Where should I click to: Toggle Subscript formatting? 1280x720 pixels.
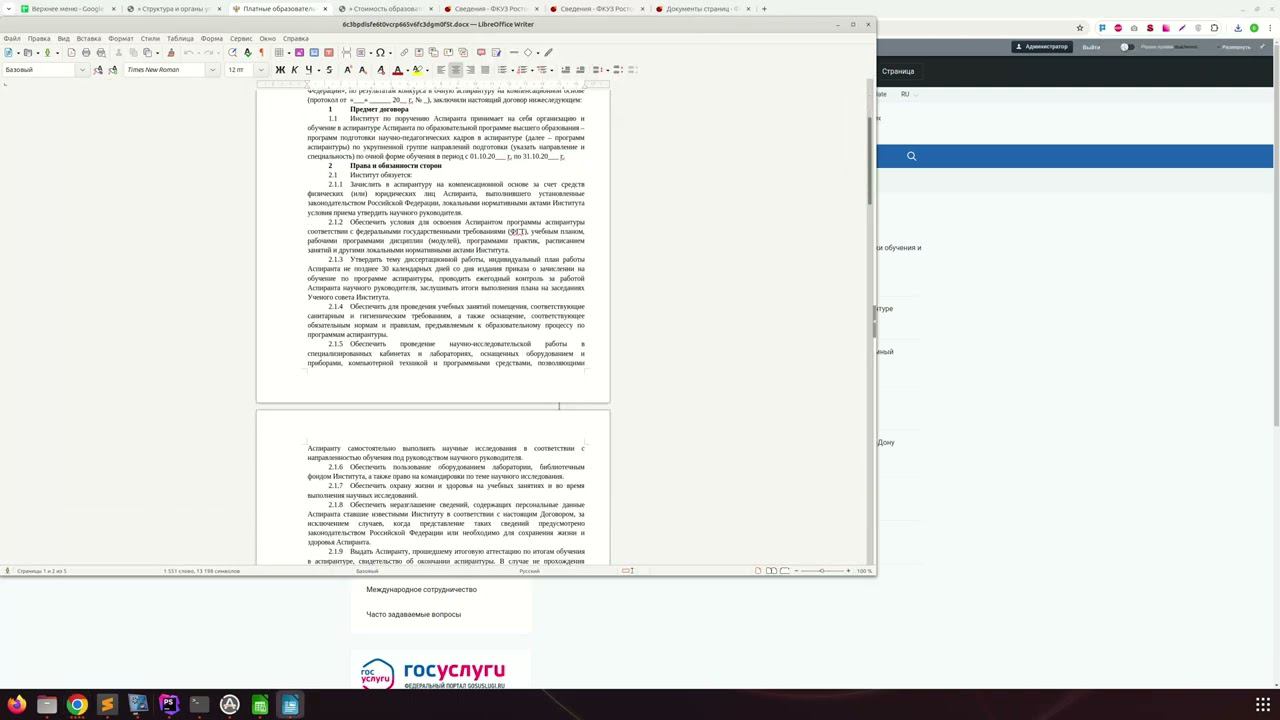(x=362, y=69)
